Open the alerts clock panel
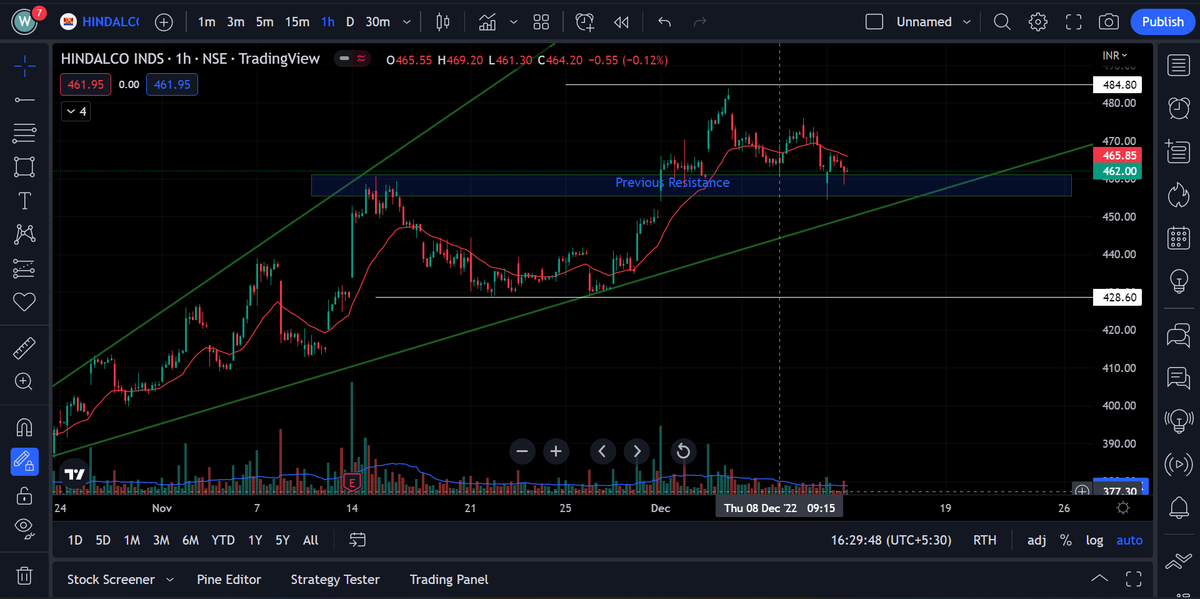The height and width of the screenshot is (599, 1200). click(x=1178, y=107)
